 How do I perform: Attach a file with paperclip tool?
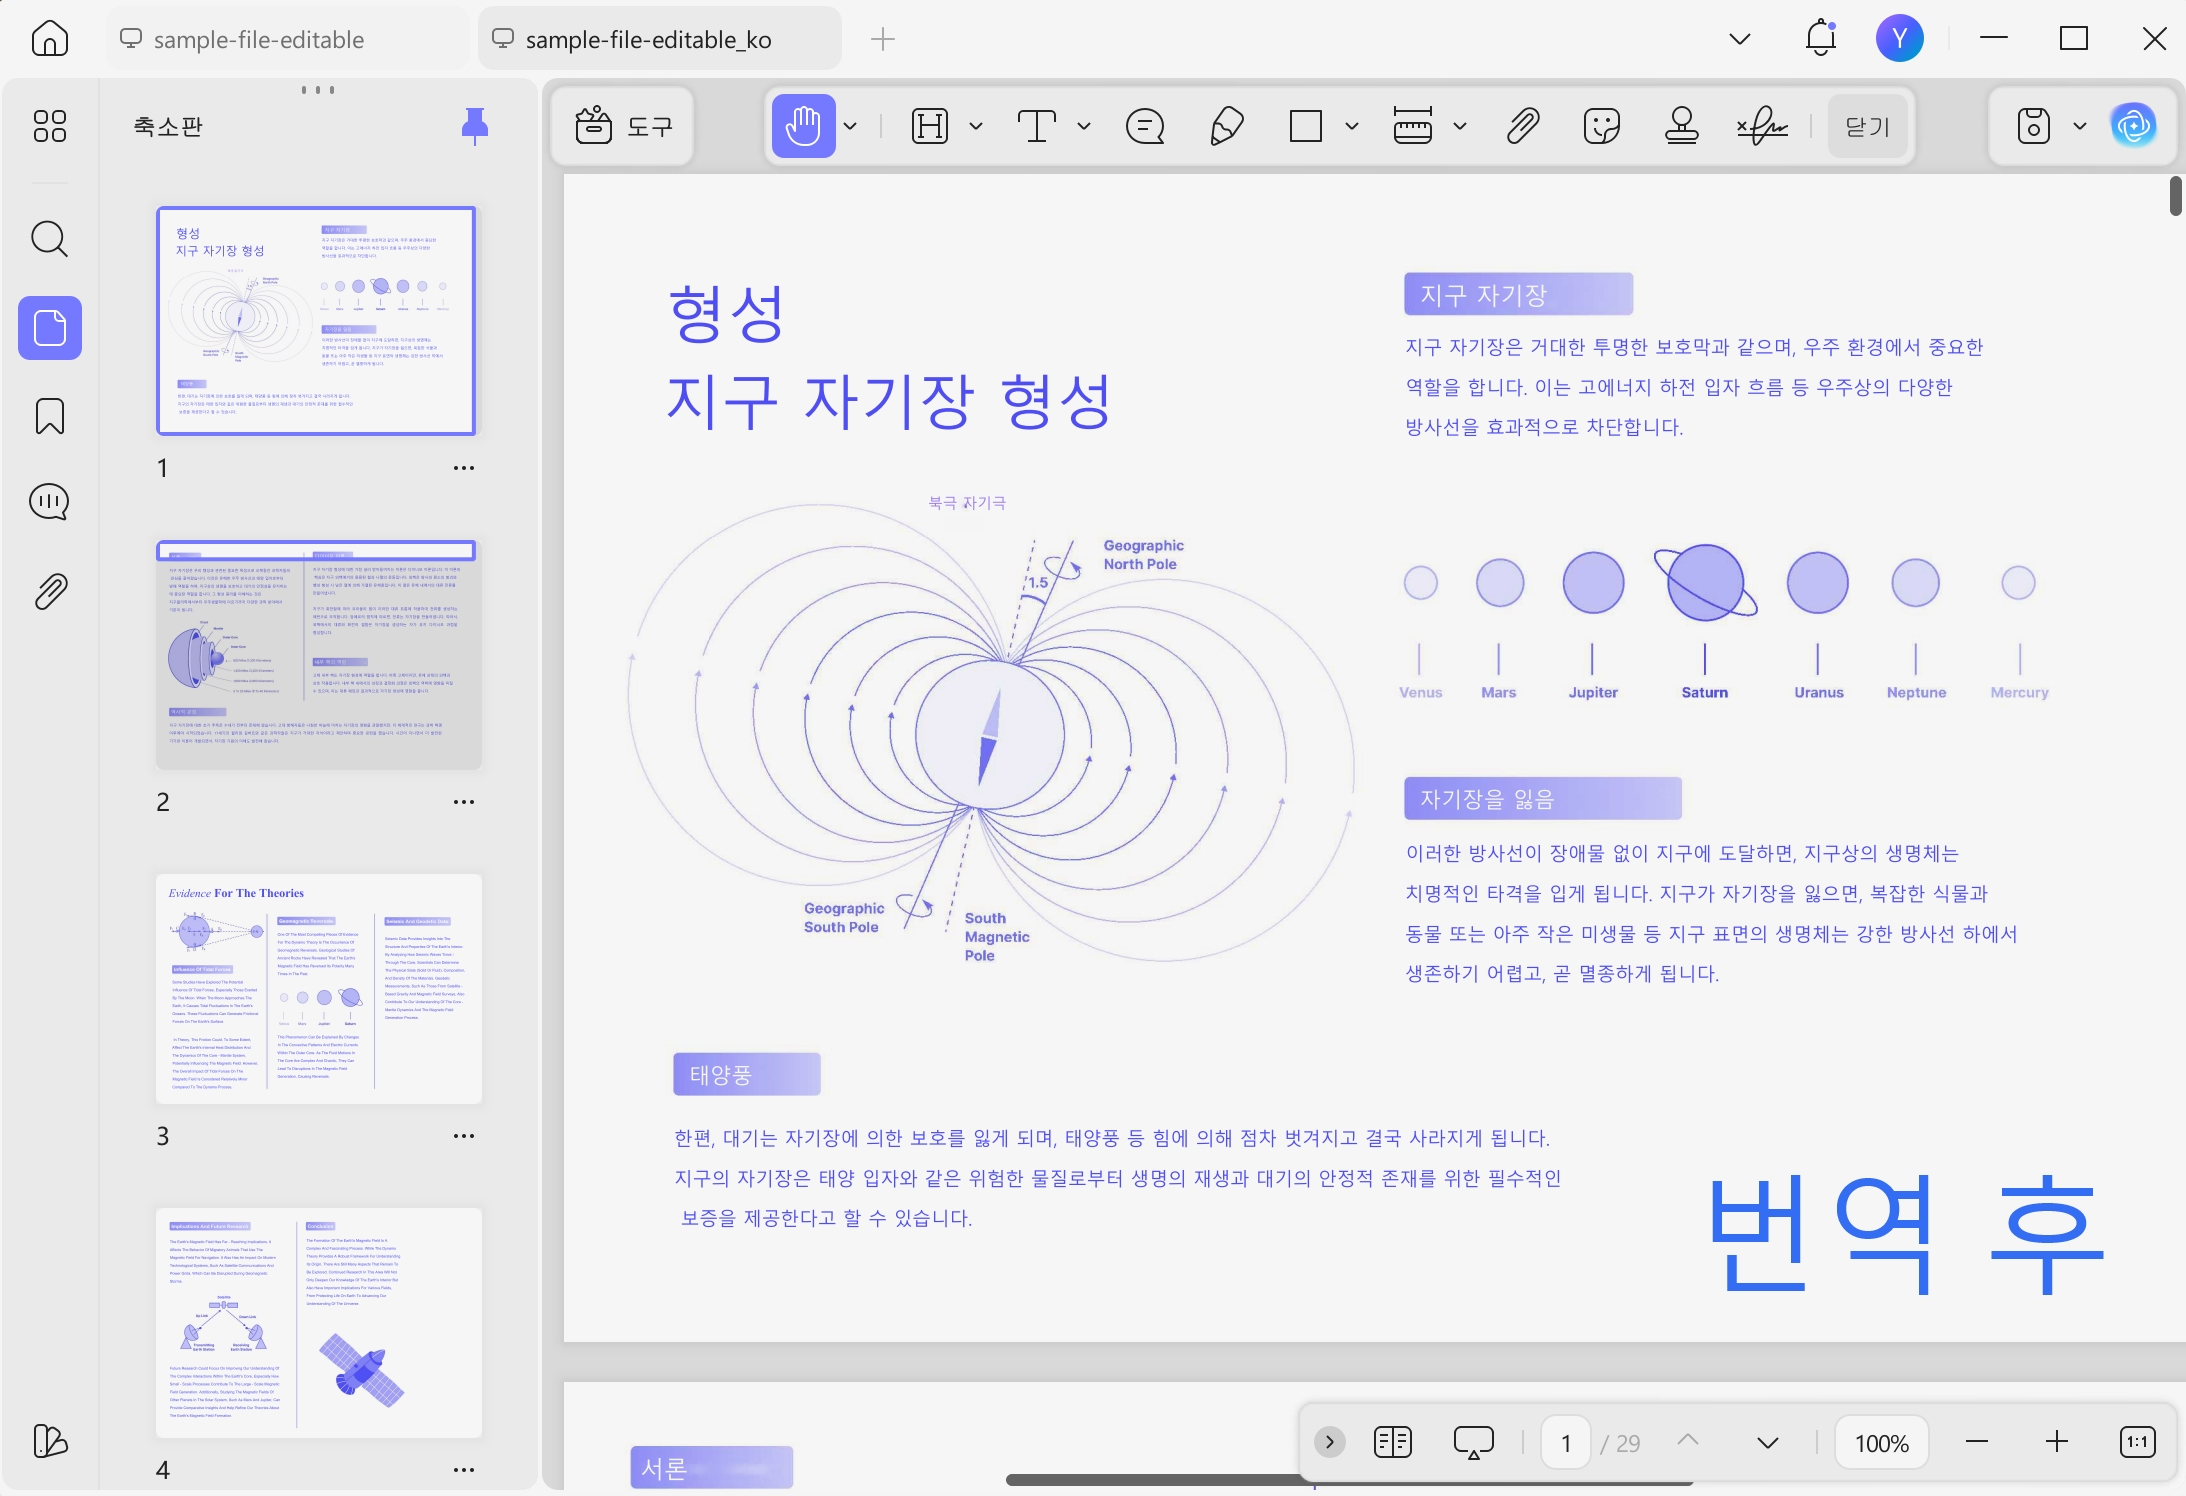1522,126
